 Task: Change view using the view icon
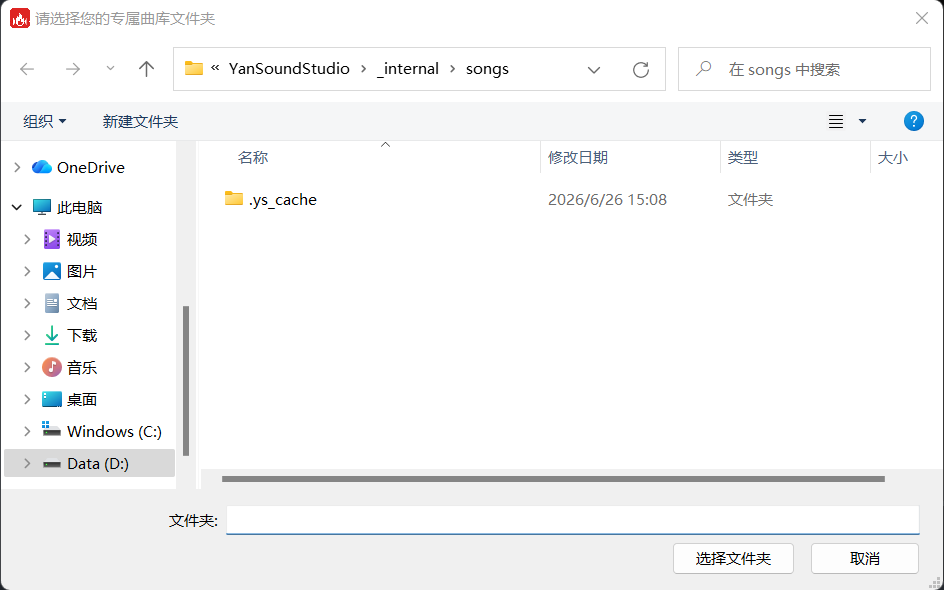pos(836,122)
